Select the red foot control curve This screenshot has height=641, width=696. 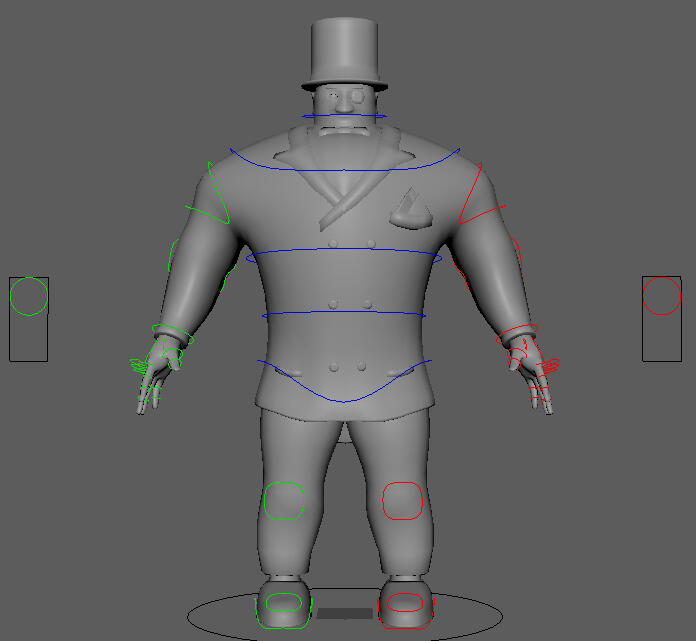tap(404, 603)
